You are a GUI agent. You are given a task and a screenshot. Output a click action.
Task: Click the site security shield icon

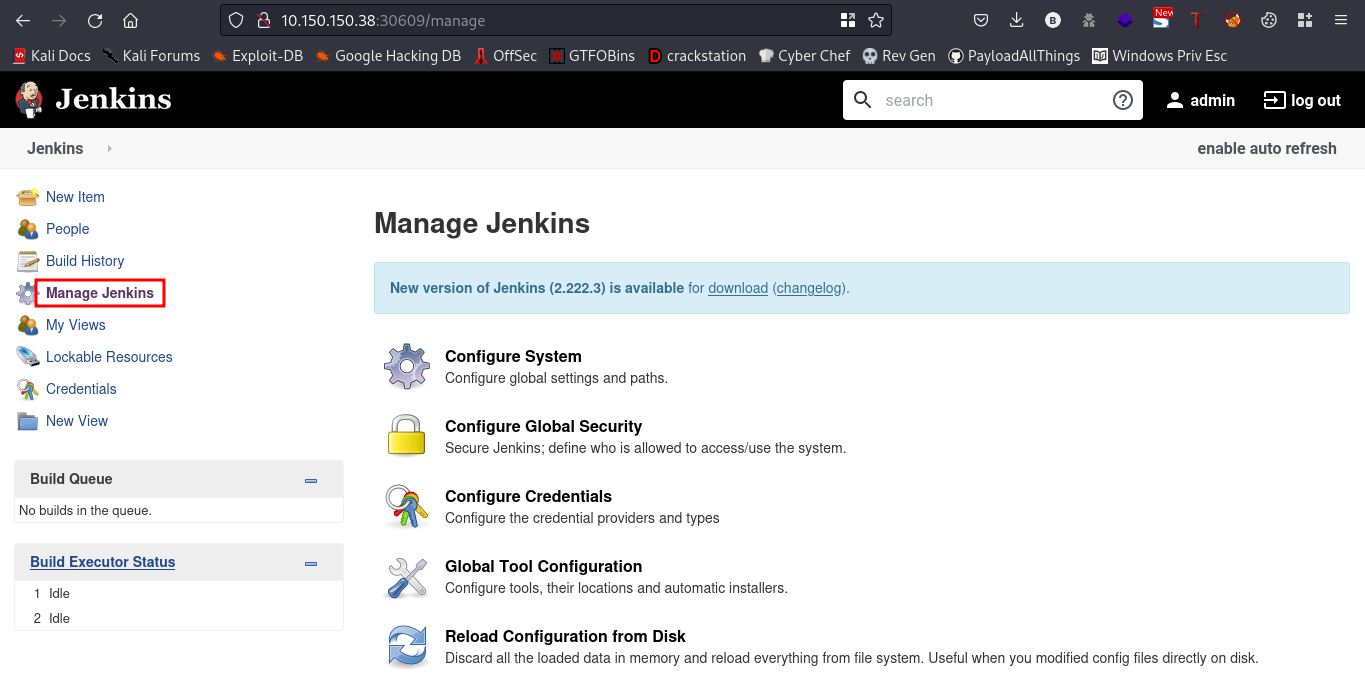pos(236,20)
